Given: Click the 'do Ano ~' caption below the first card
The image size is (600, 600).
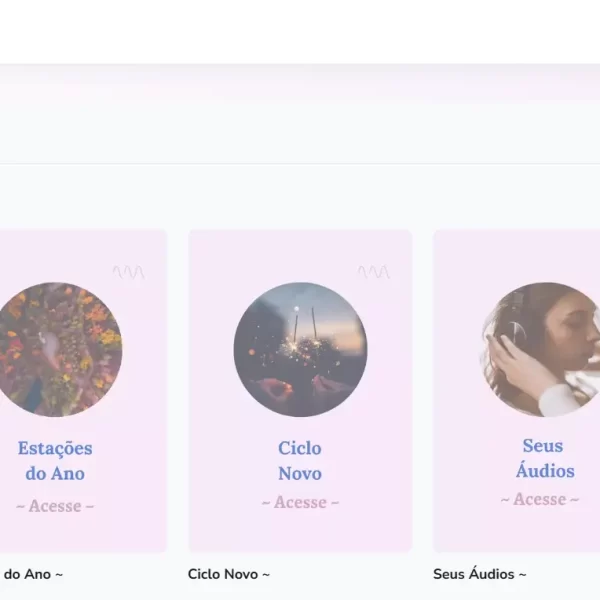Looking at the screenshot, I should point(33,574).
